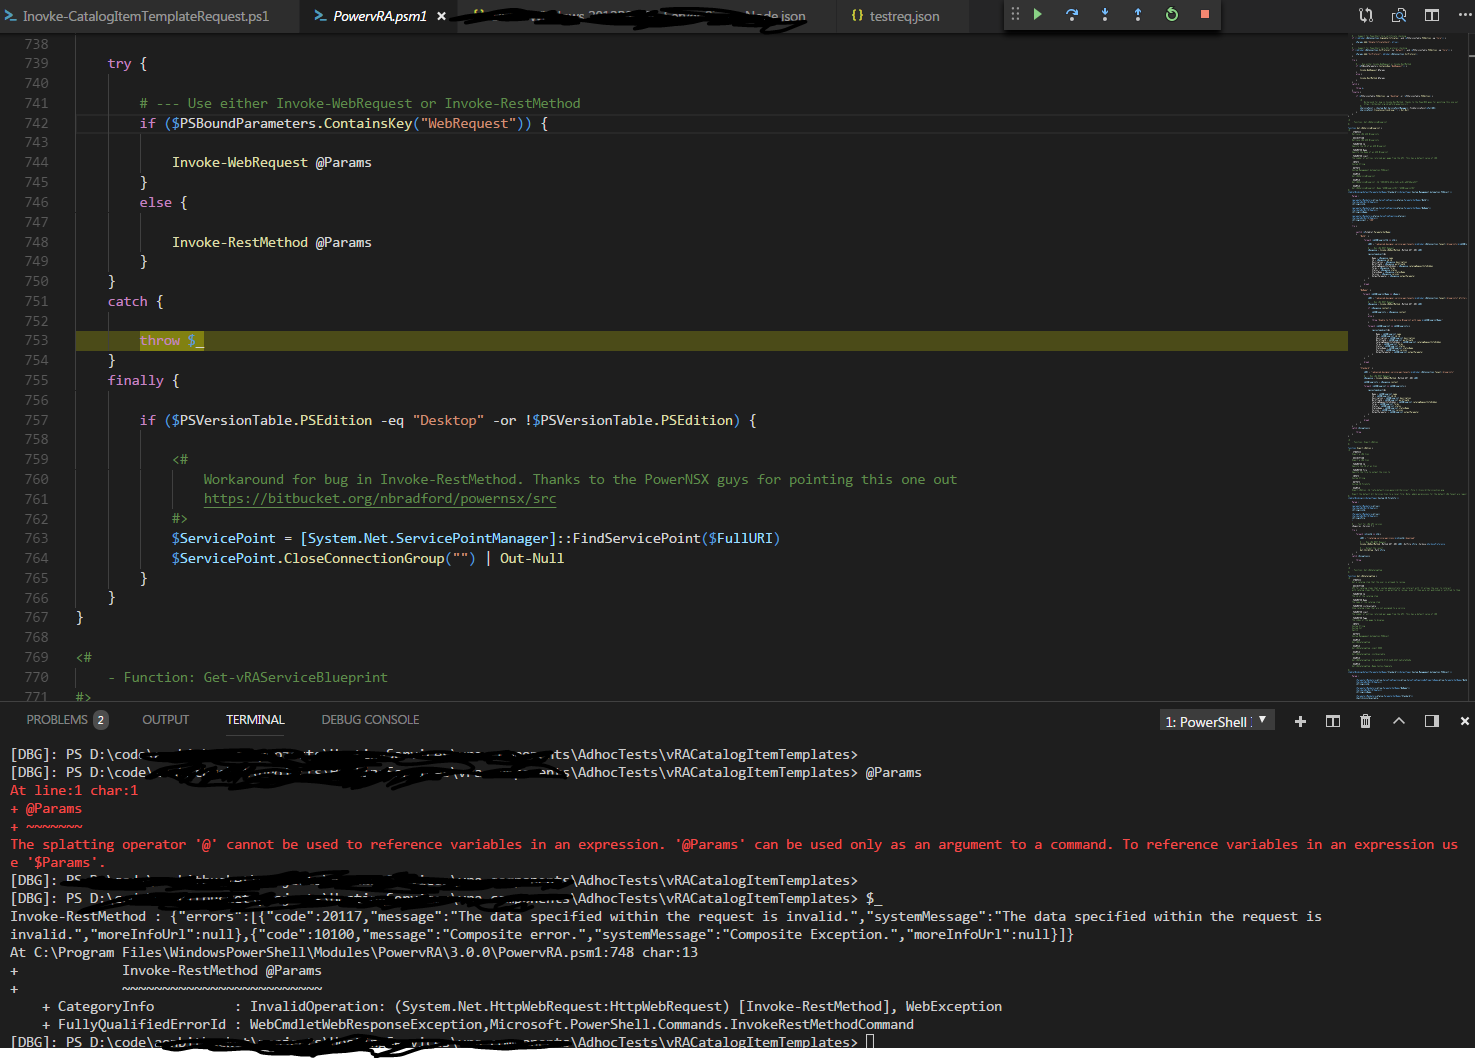Split the terminal in the panel
Image resolution: width=1475 pixels, height=1058 pixels.
coord(1332,720)
